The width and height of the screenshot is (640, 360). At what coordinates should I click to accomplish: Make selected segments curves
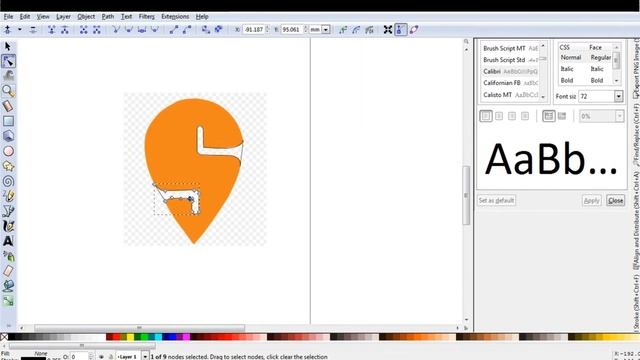point(187,29)
